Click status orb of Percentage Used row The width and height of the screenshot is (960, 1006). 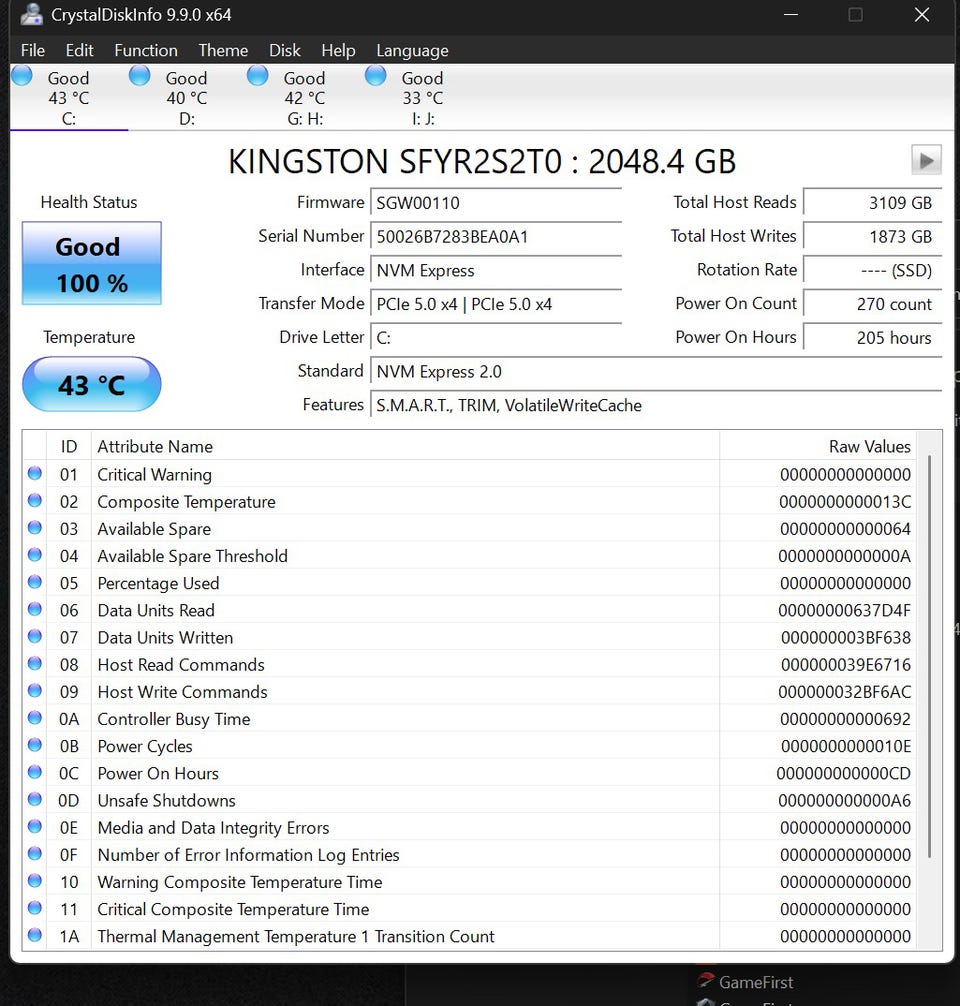35,582
